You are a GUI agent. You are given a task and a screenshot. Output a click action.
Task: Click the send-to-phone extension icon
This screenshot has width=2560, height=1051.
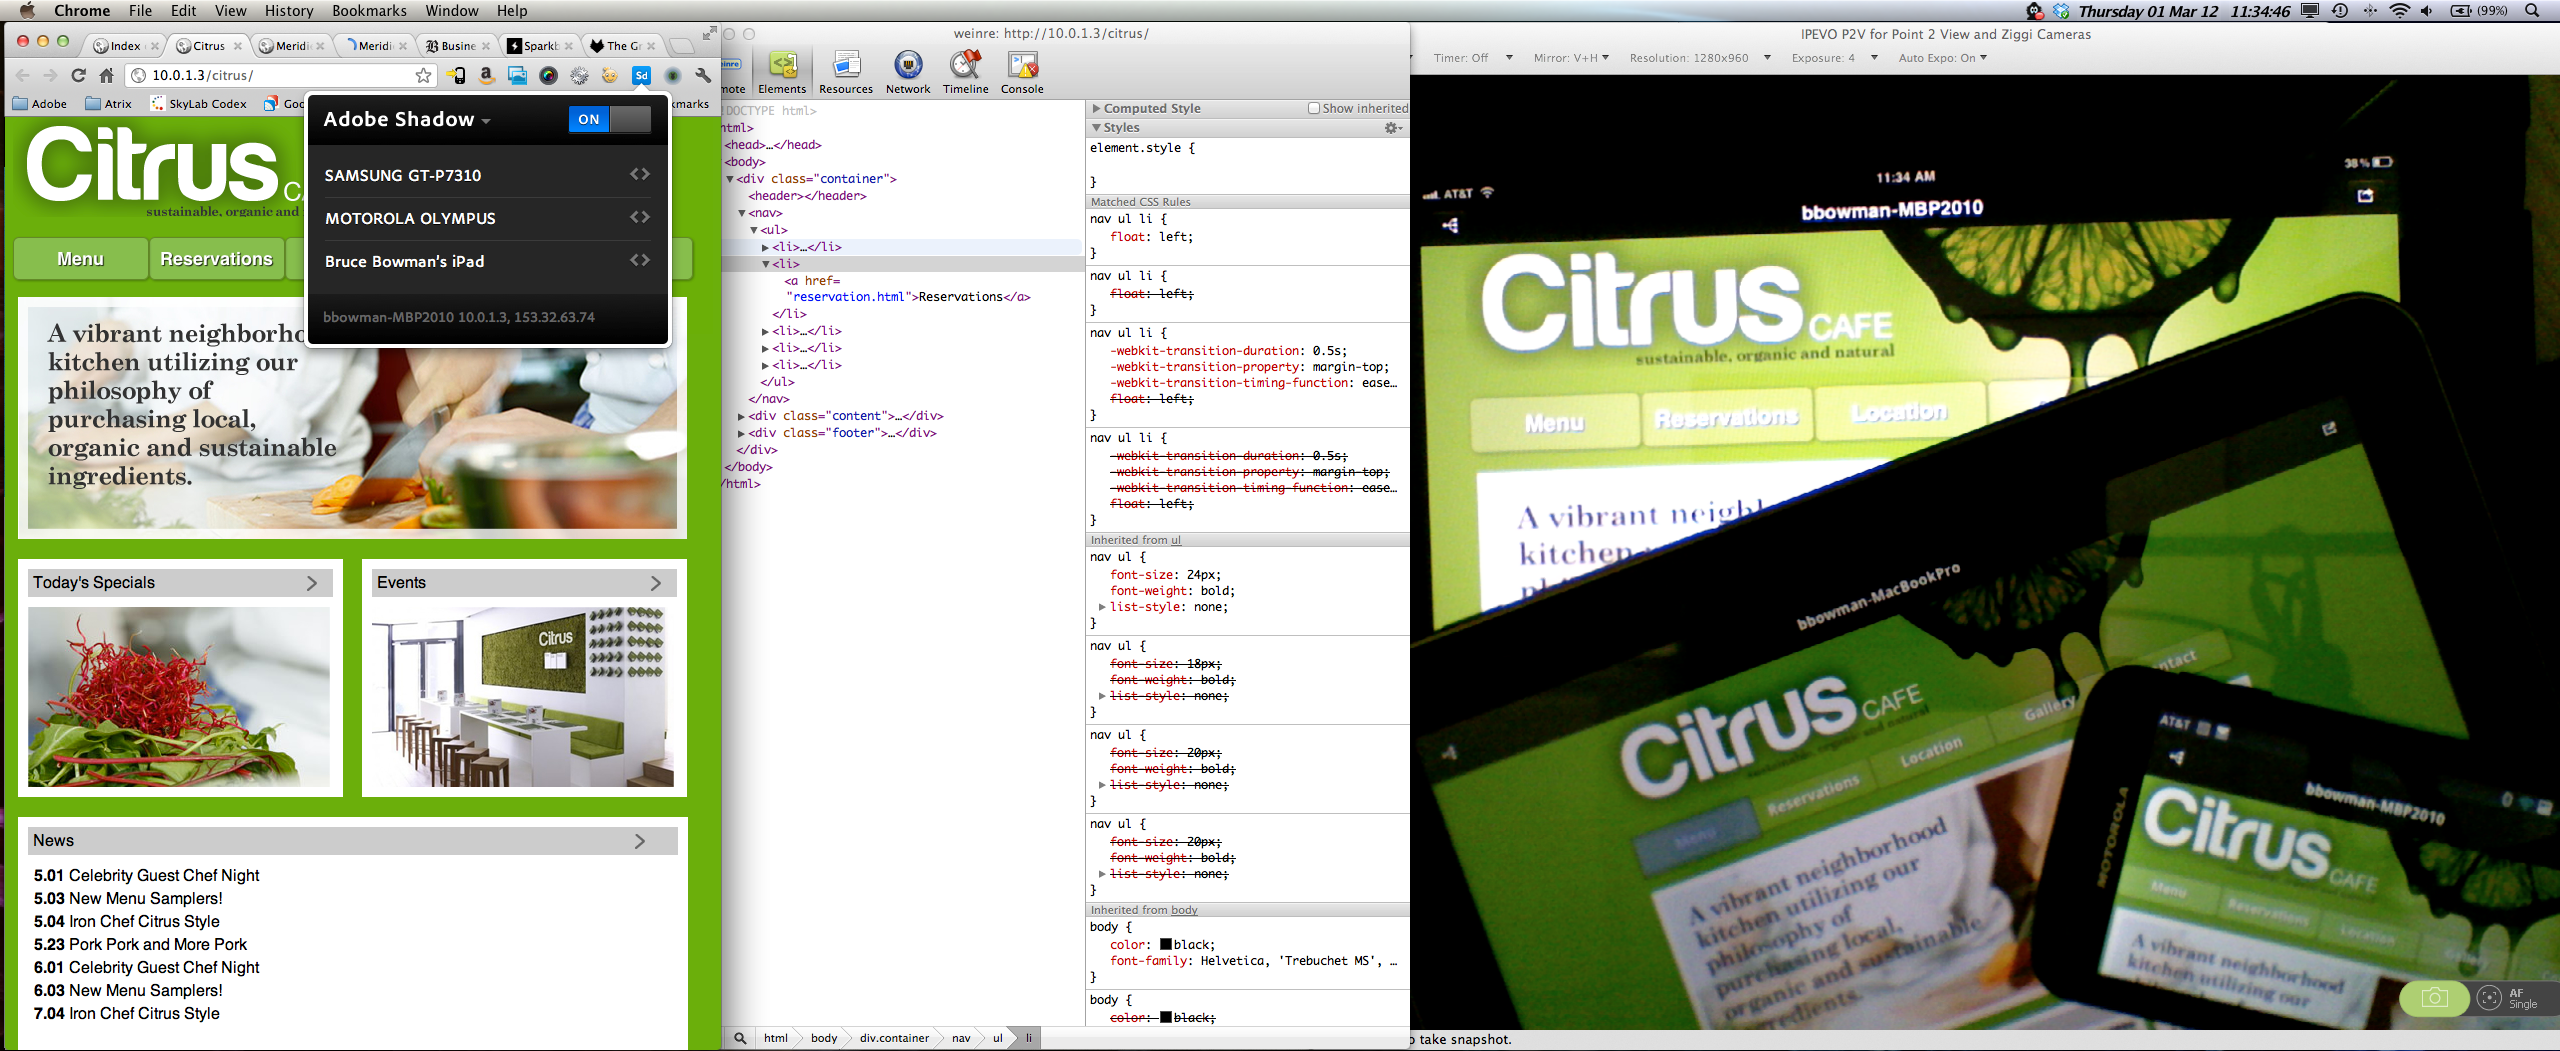[456, 75]
